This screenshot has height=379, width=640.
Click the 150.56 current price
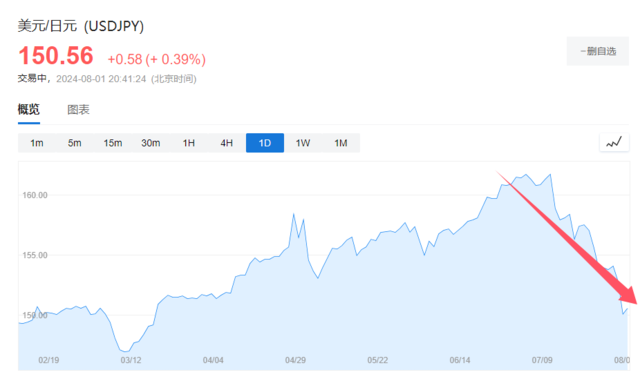click(x=56, y=55)
